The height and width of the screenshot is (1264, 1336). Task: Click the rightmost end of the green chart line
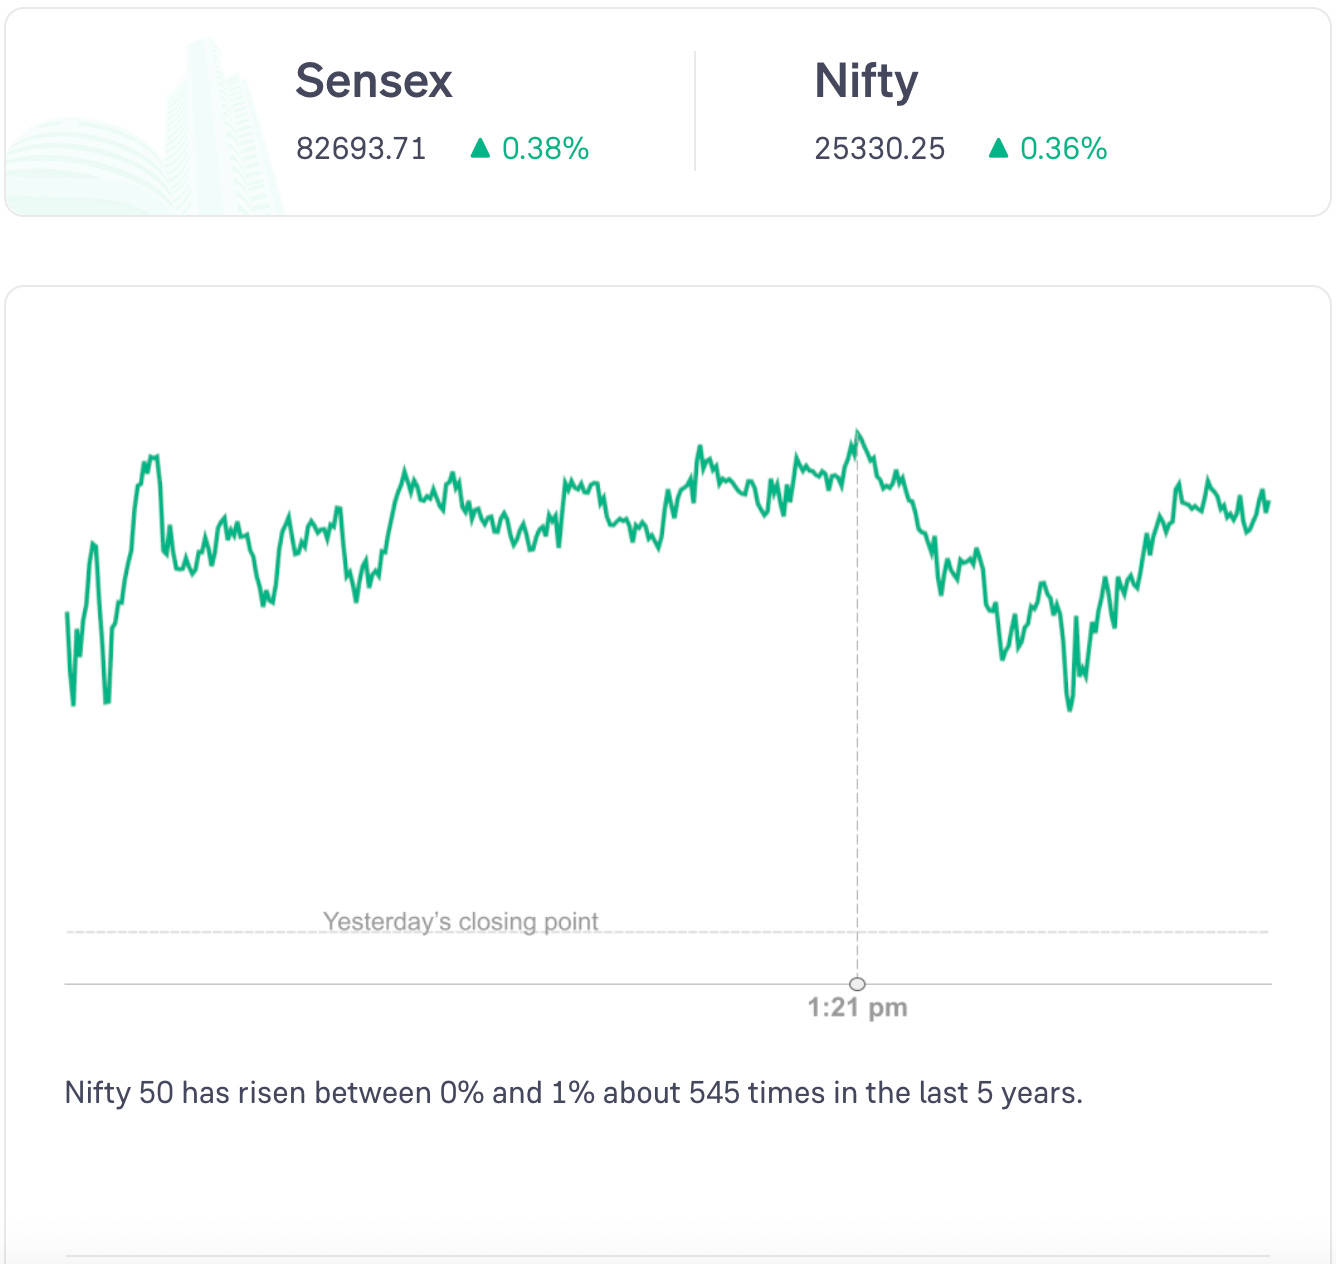coord(1268,503)
